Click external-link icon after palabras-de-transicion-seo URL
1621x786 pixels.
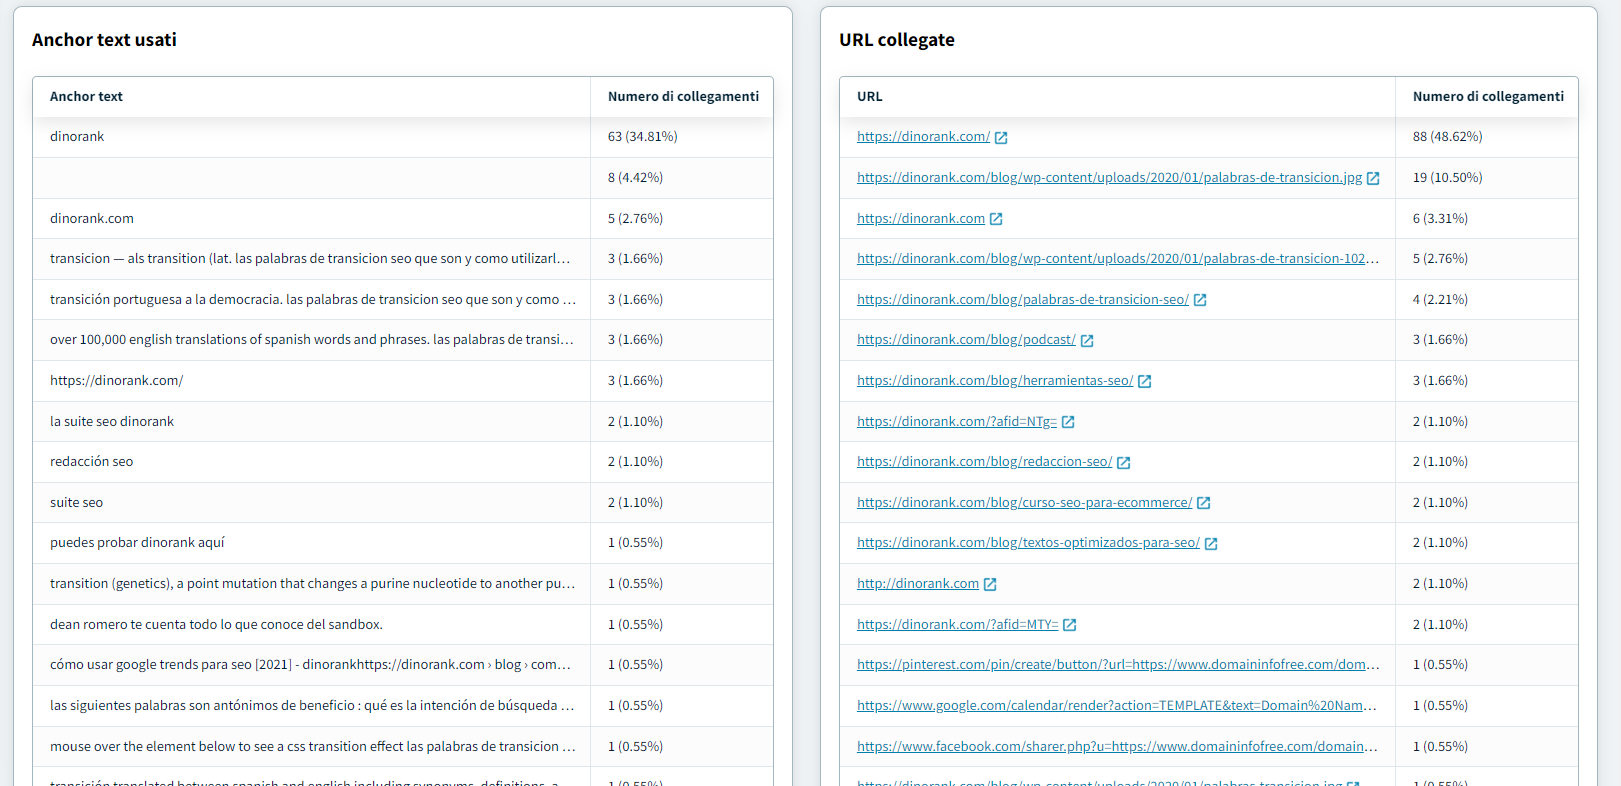pos(1200,300)
